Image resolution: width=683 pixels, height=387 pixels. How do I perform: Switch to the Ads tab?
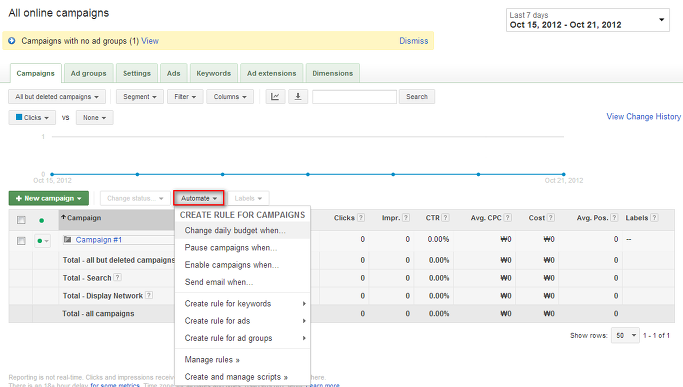click(x=173, y=73)
